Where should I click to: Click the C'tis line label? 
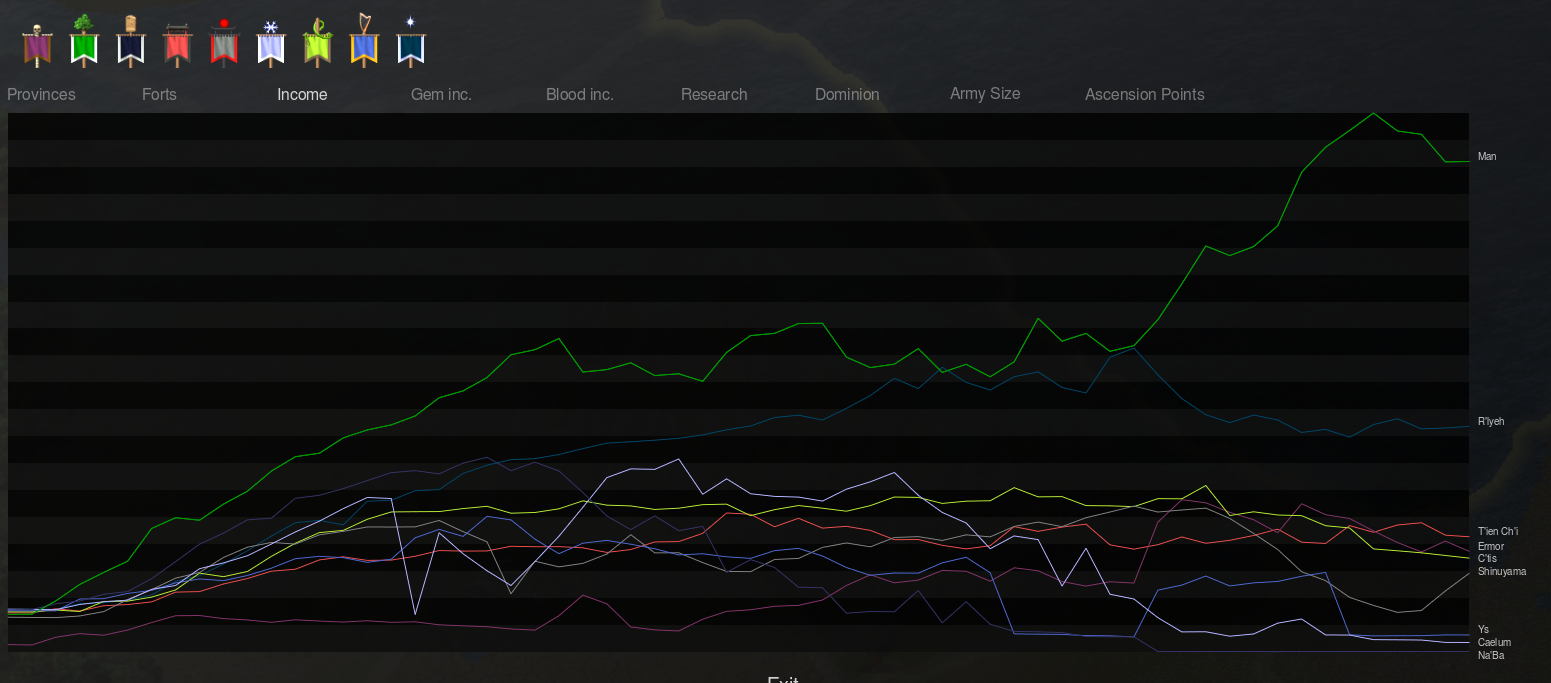pyautogui.click(x=1487, y=558)
